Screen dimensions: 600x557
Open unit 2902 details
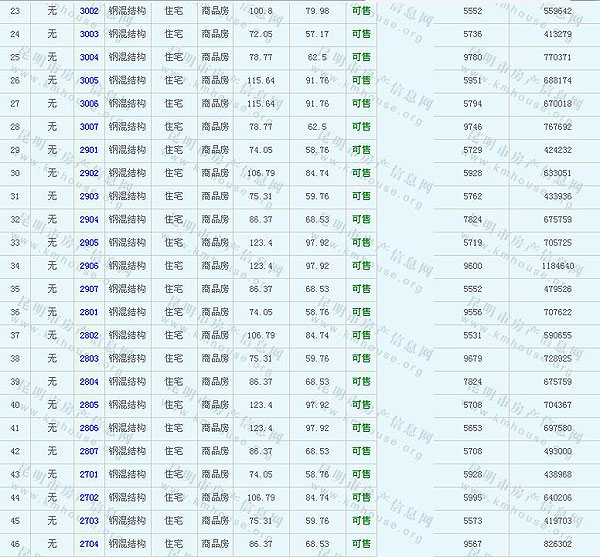pyautogui.click(x=89, y=173)
